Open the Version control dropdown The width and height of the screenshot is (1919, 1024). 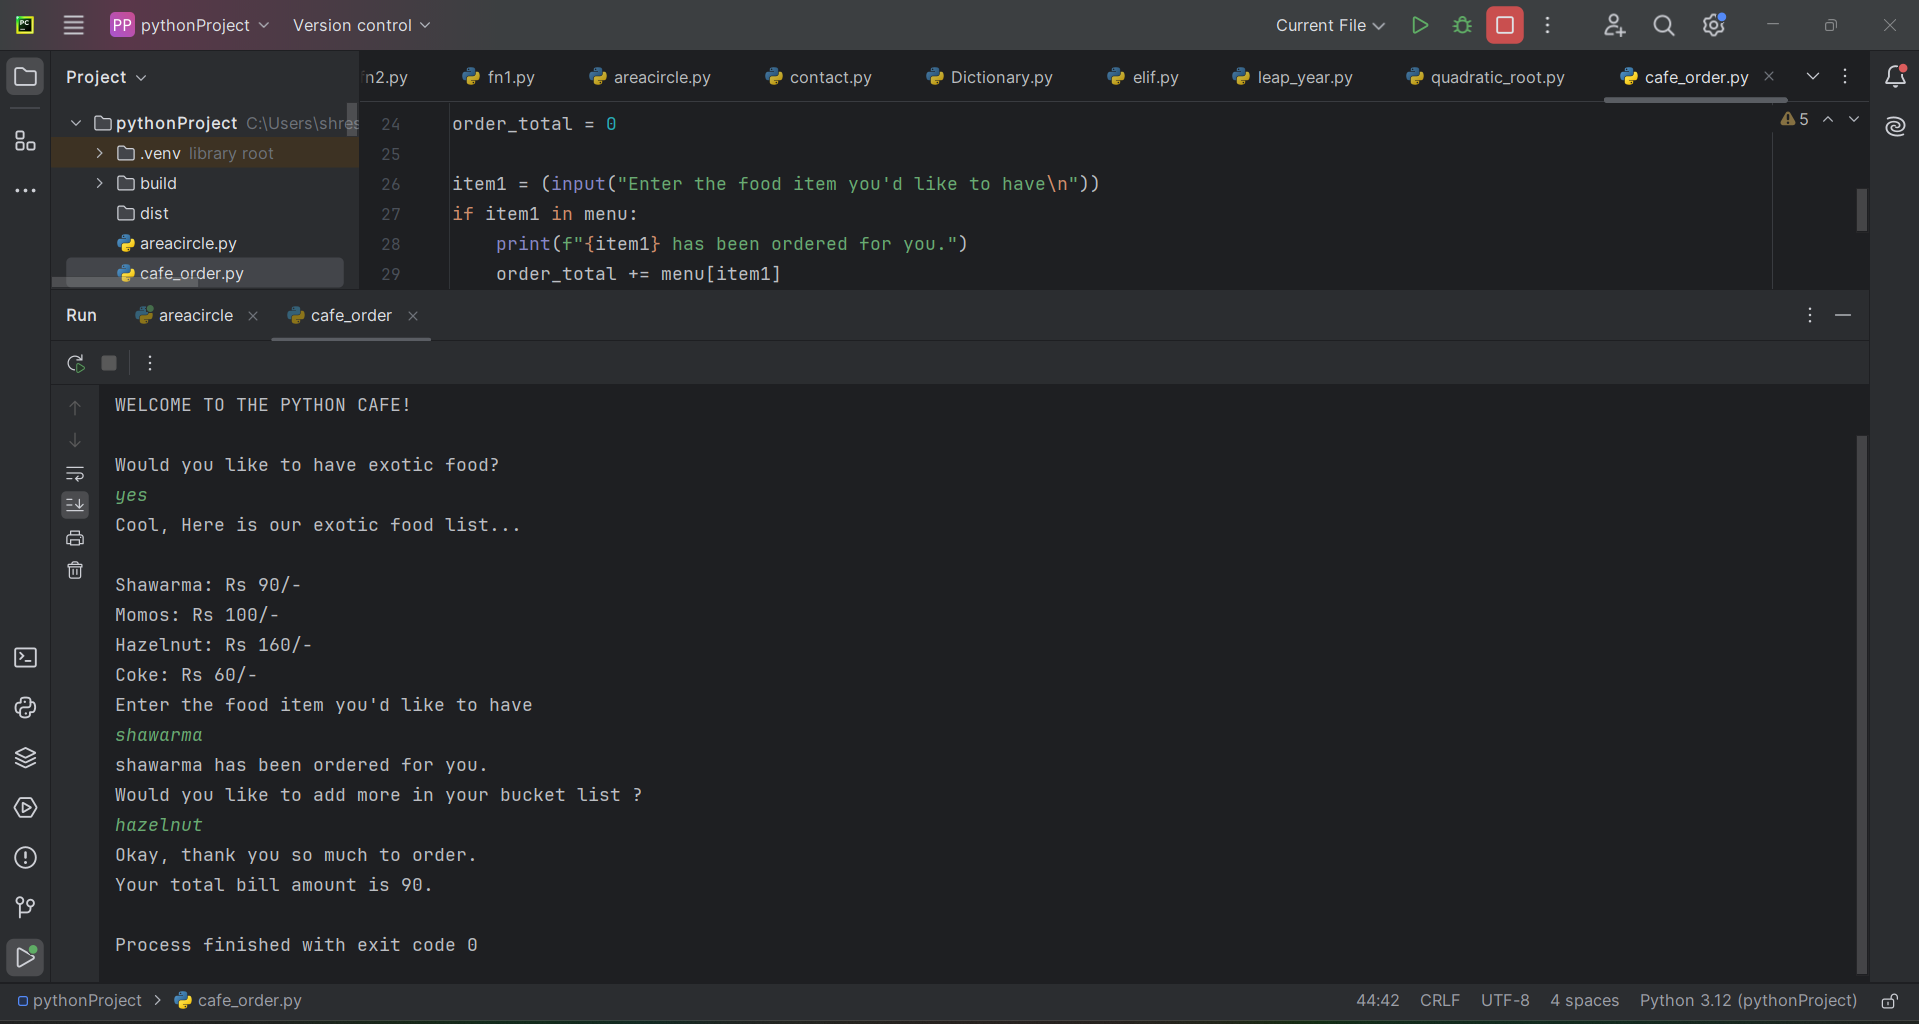361,25
